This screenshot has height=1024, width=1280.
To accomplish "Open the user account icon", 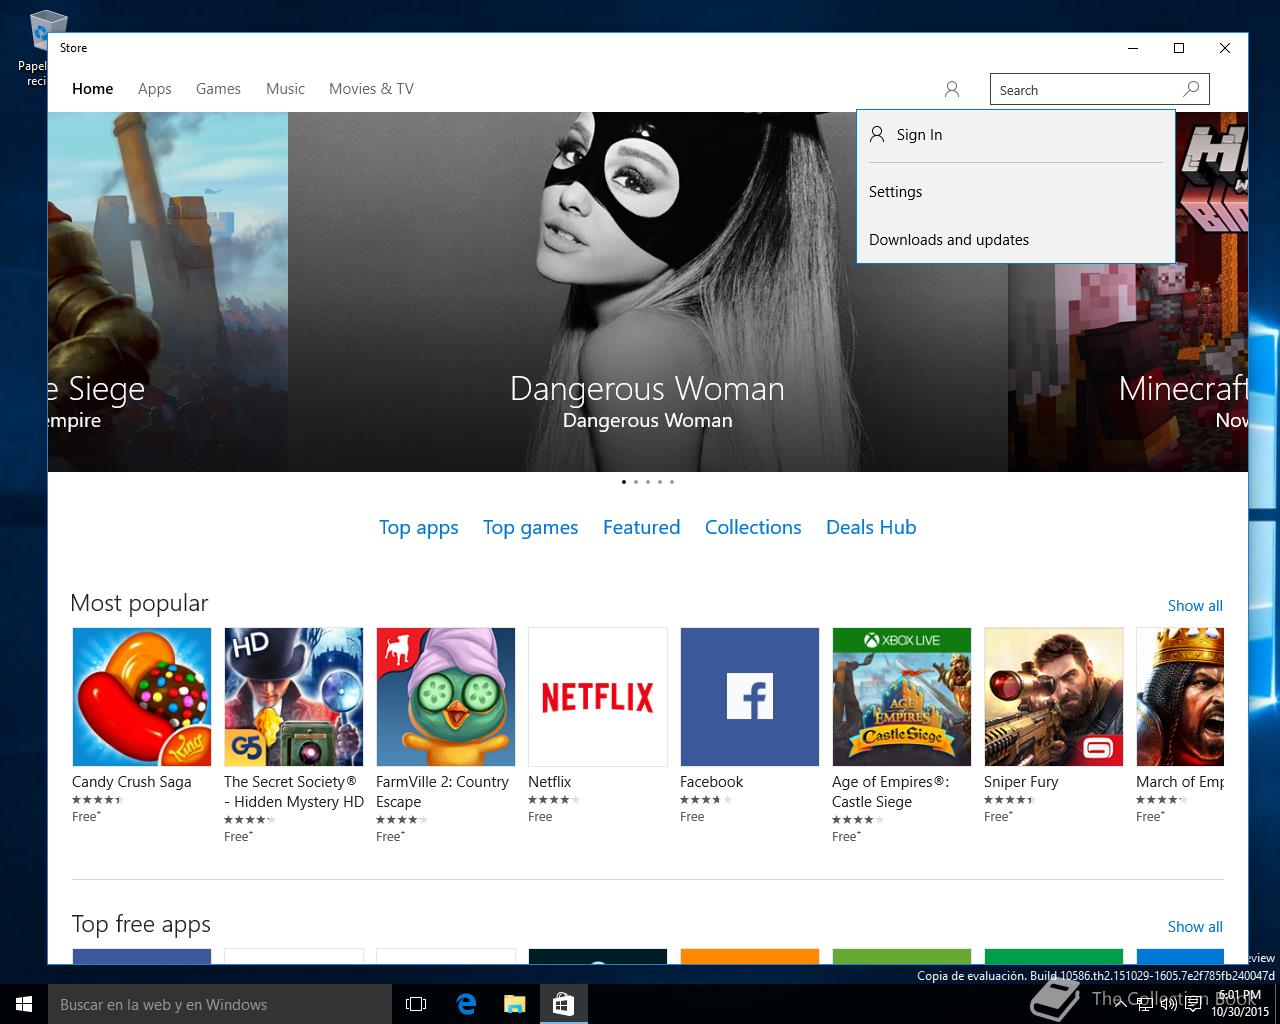I will pyautogui.click(x=952, y=90).
